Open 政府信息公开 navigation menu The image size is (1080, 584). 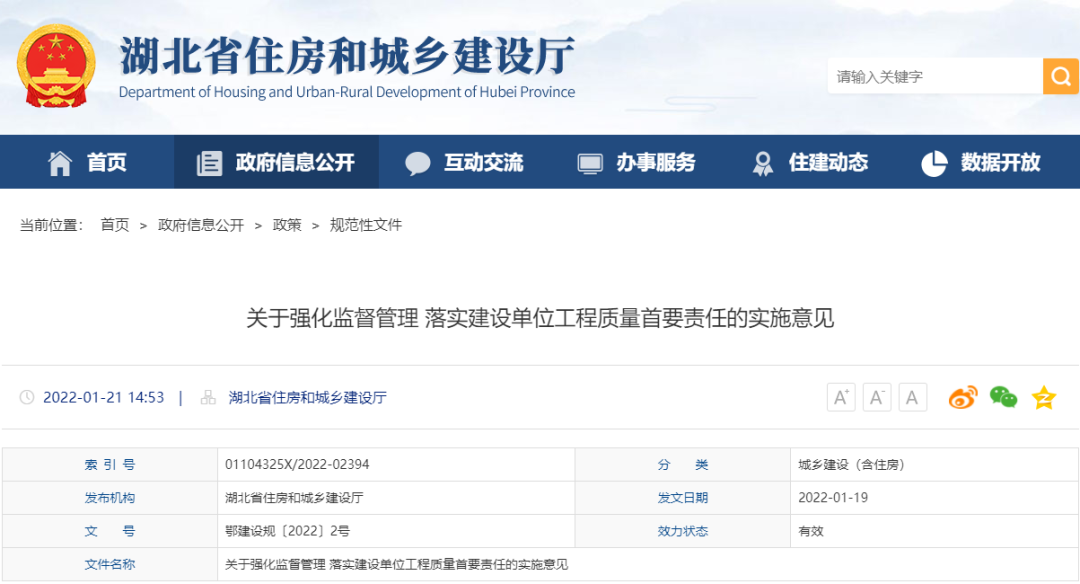(x=276, y=162)
